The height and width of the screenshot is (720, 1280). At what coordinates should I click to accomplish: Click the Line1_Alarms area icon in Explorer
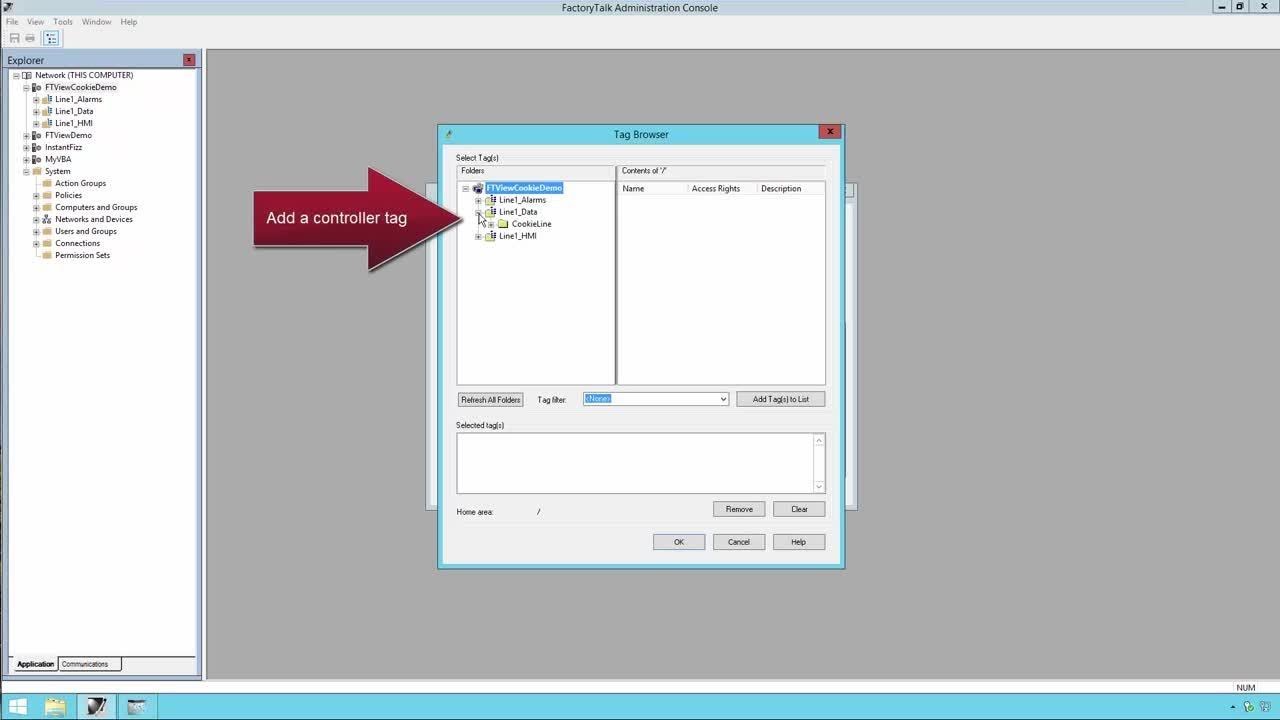(47, 99)
